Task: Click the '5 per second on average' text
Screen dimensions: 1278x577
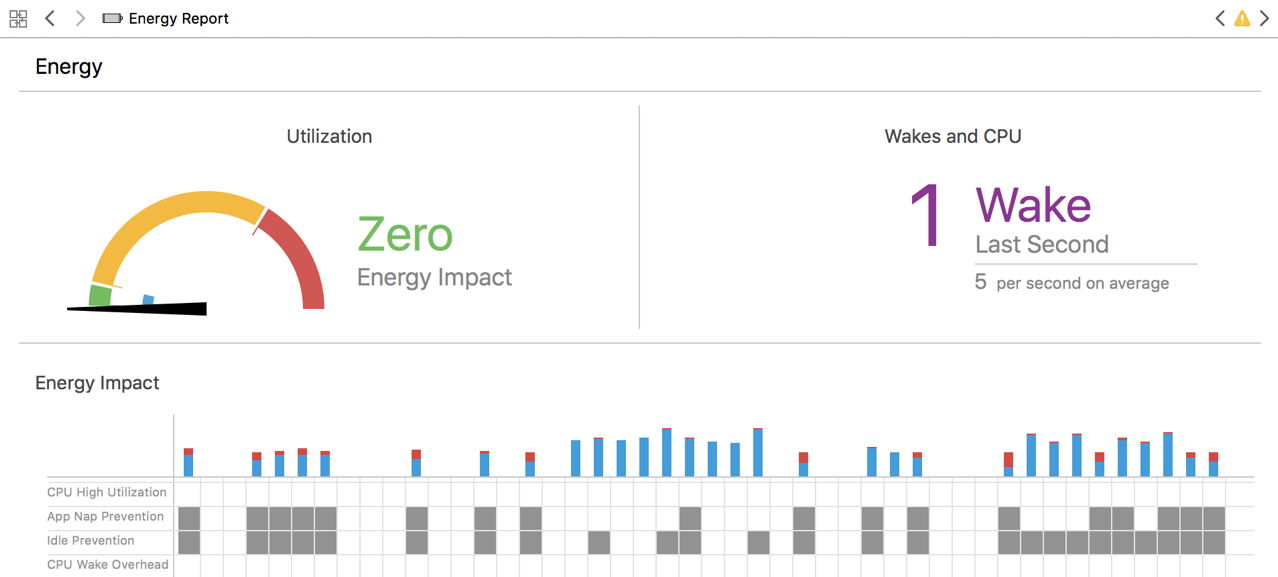Action: (1072, 283)
